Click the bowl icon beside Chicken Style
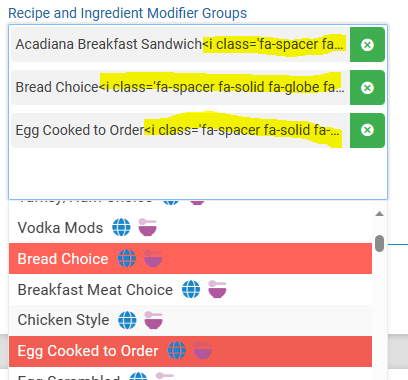Image resolution: width=408 pixels, height=380 pixels. [153, 320]
